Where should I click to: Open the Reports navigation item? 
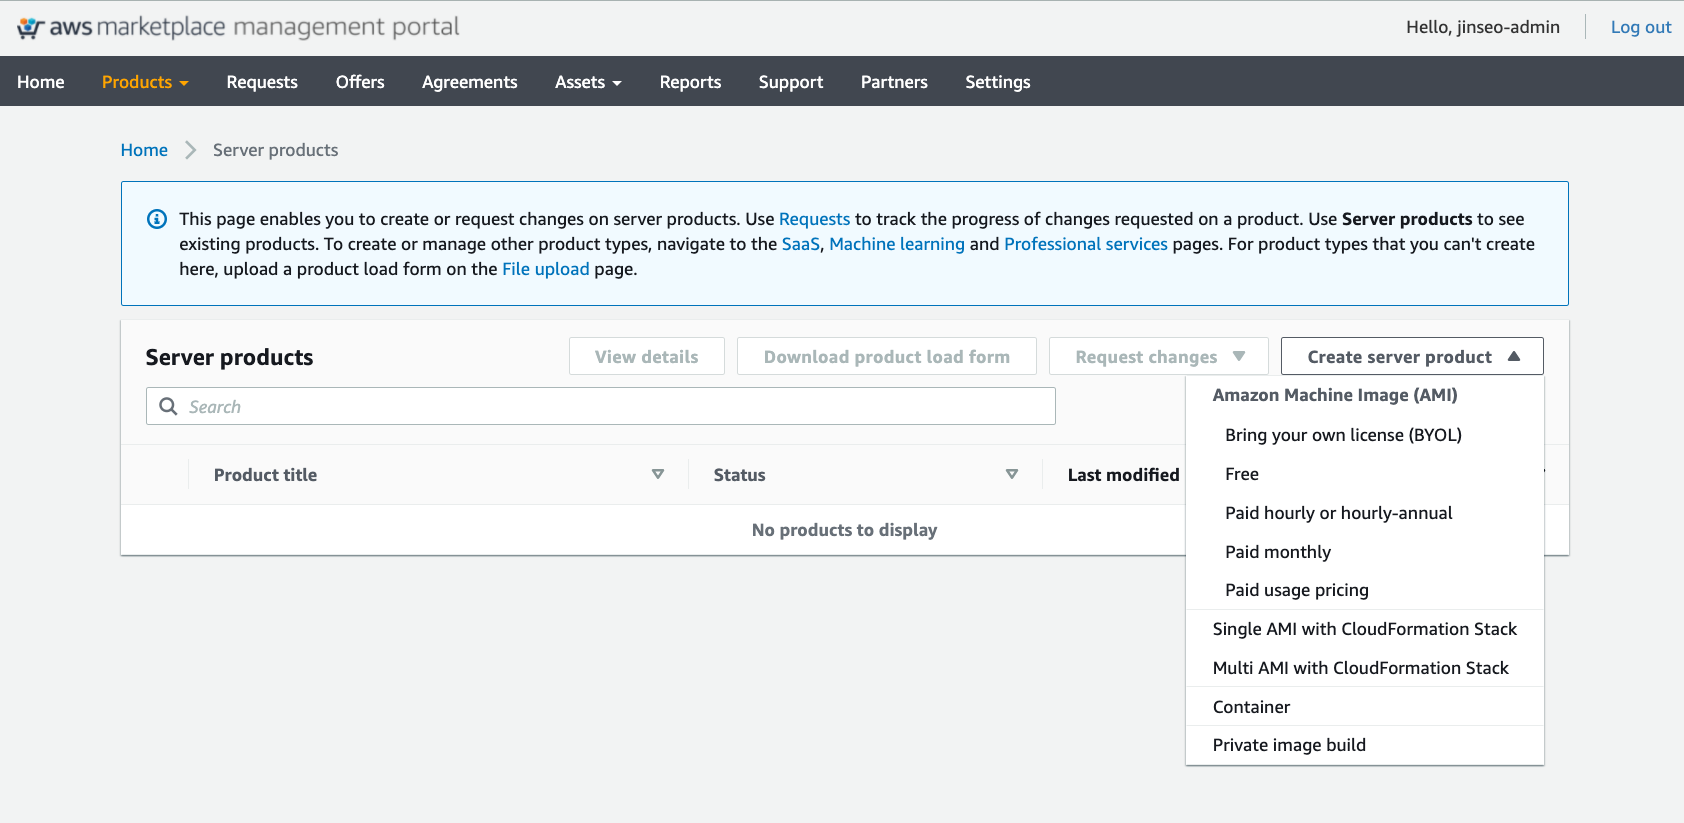click(690, 82)
